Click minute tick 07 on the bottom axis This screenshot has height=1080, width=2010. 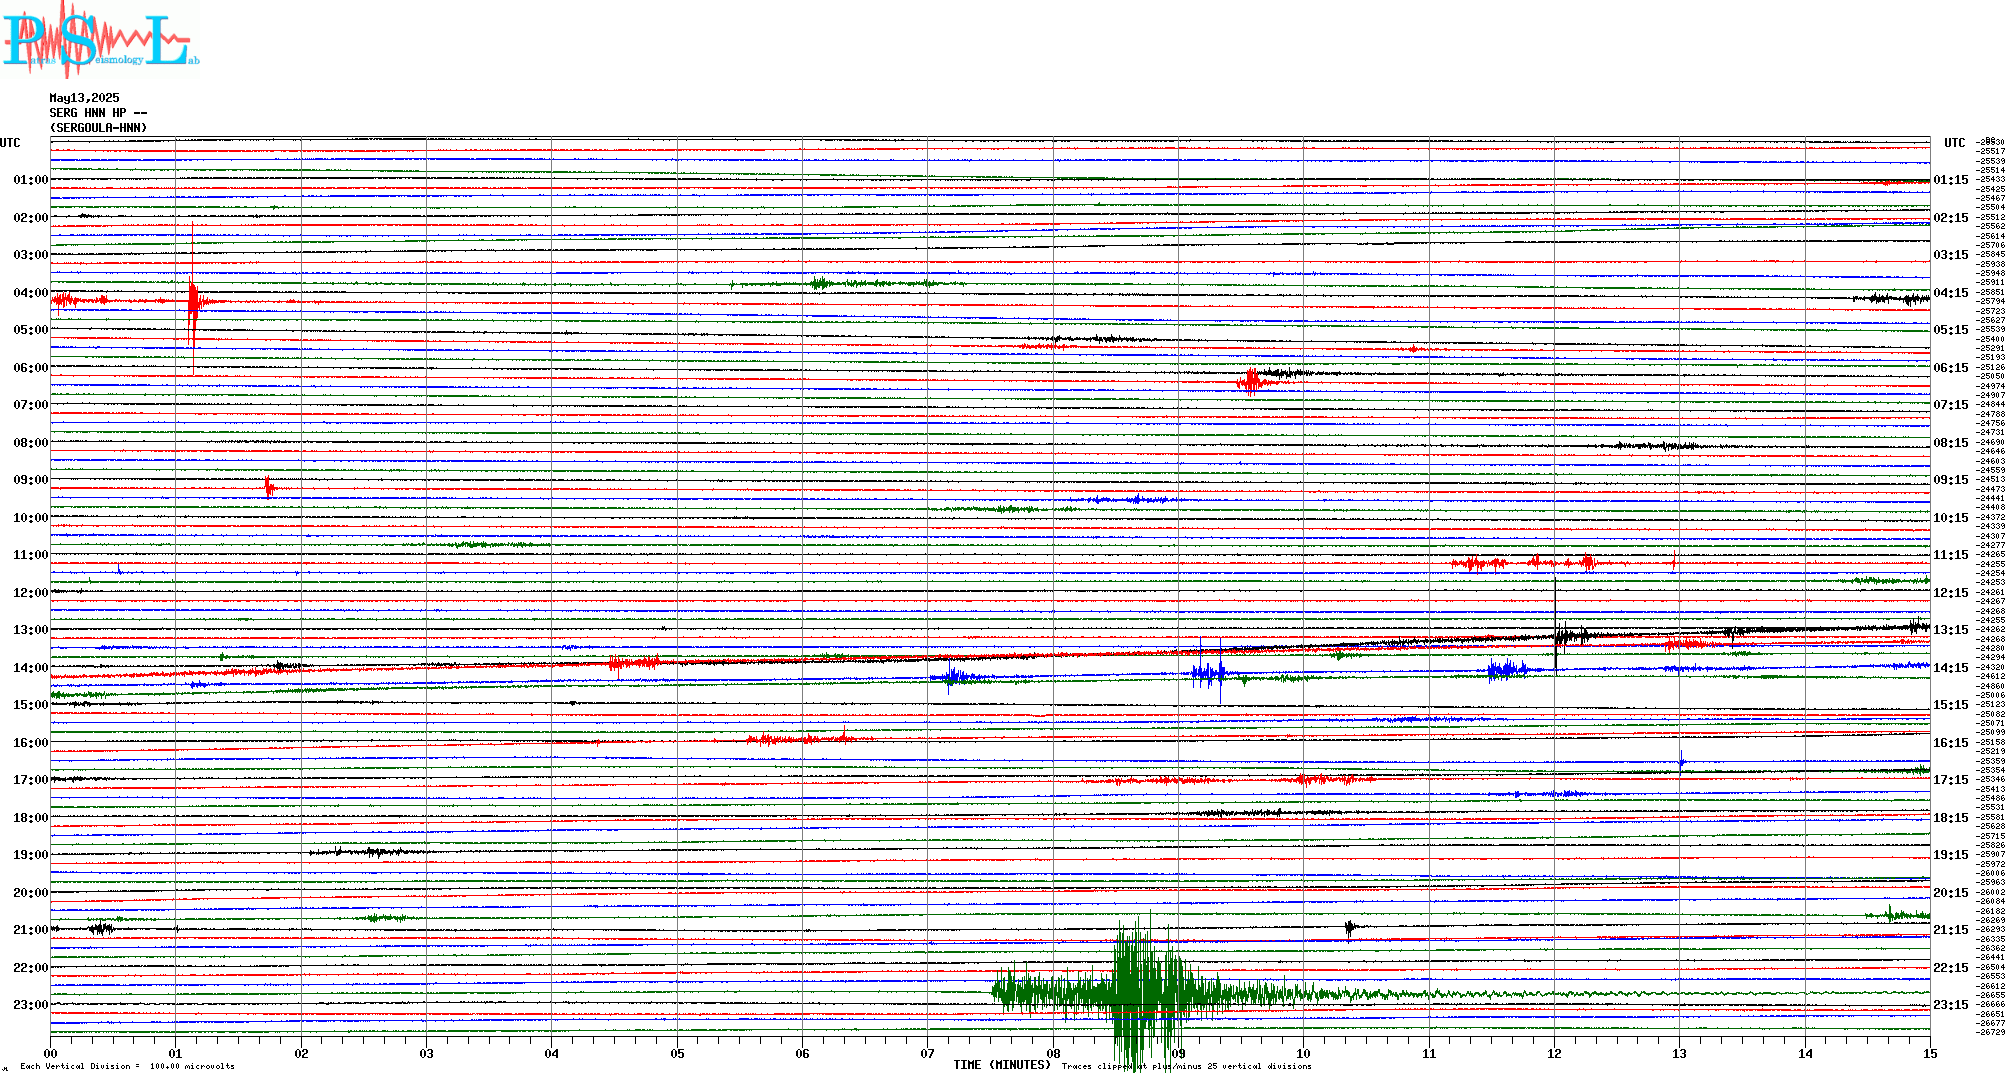(x=928, y=1053)
